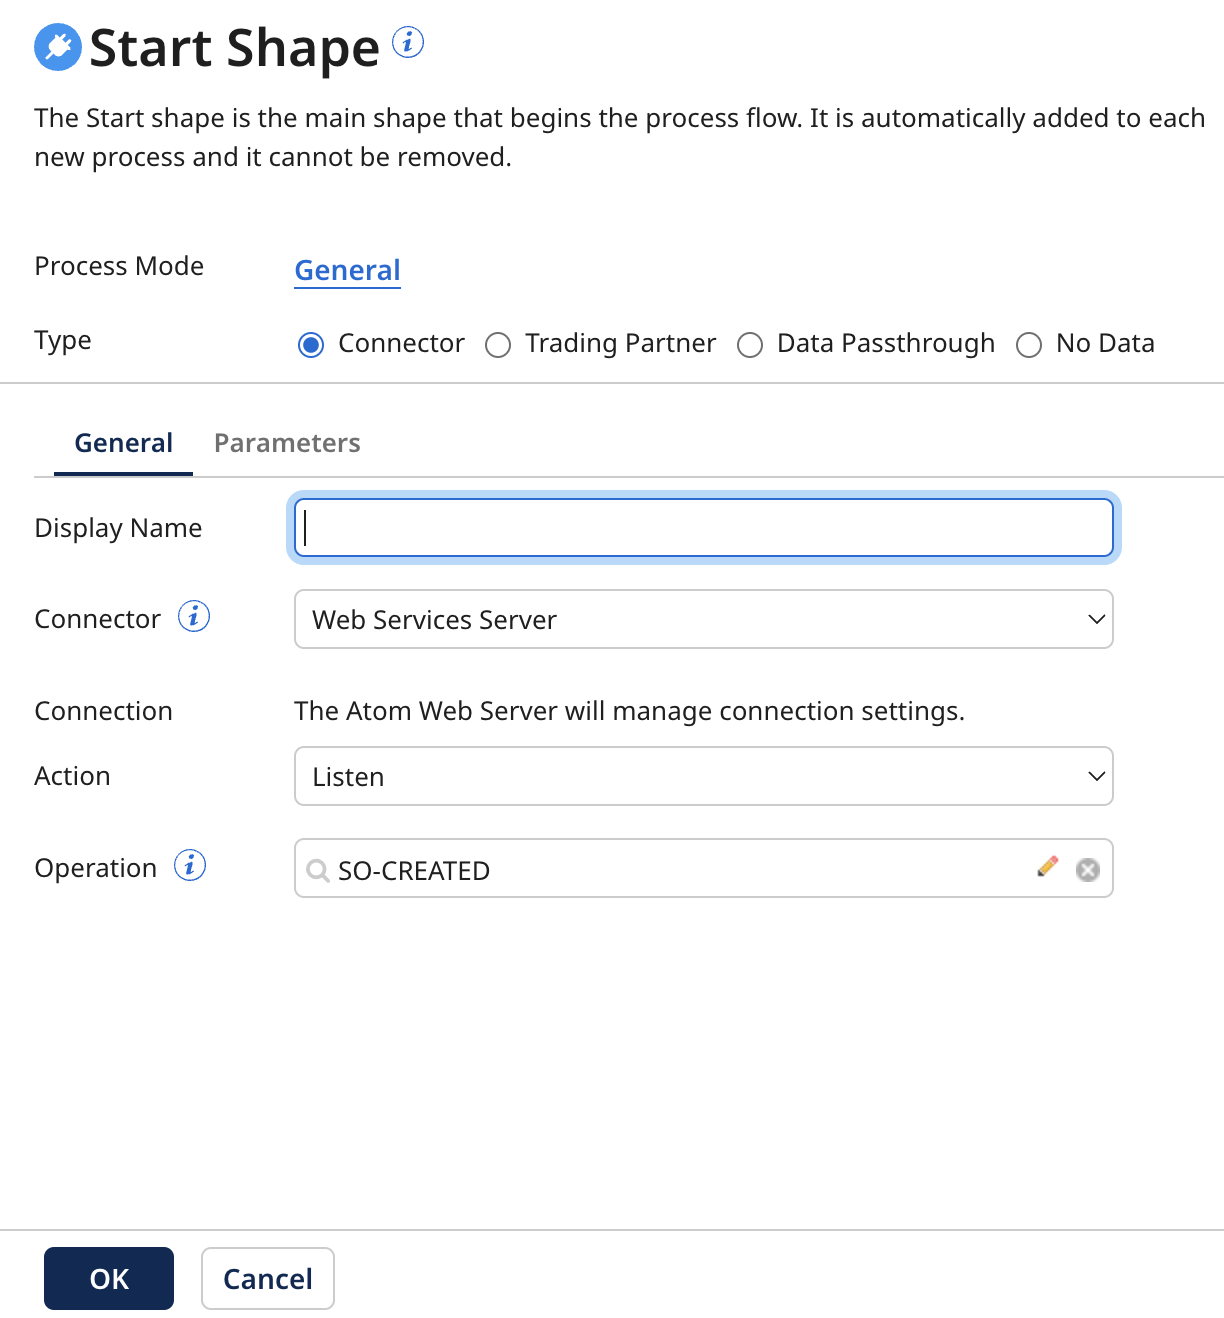Click the Start Shape info icon
1224x1318 pixels.
tap(407, 42)
